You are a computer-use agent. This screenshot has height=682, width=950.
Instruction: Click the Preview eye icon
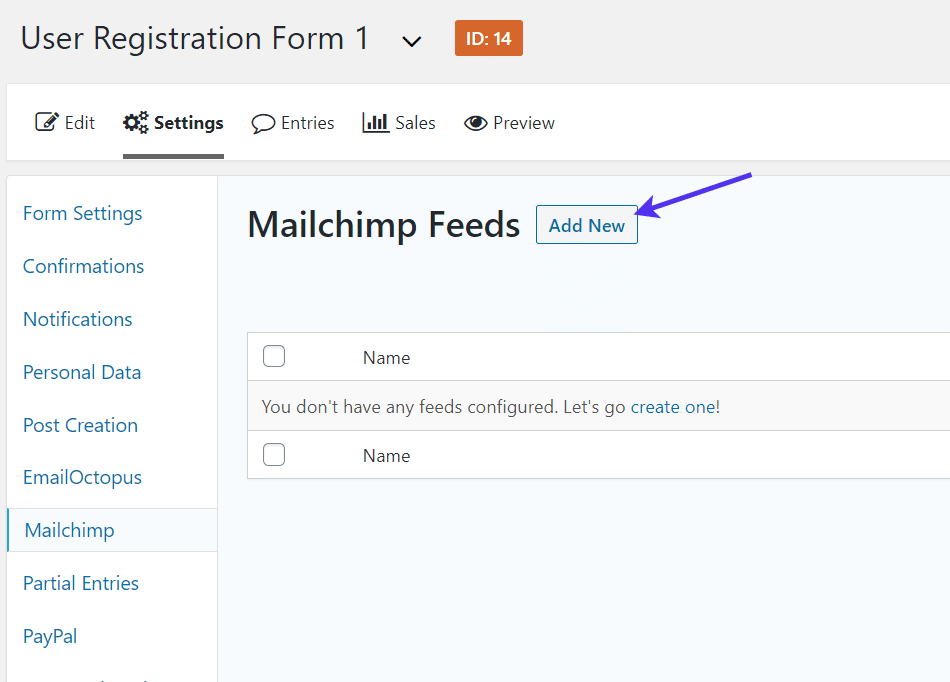[x=475, y=123]
